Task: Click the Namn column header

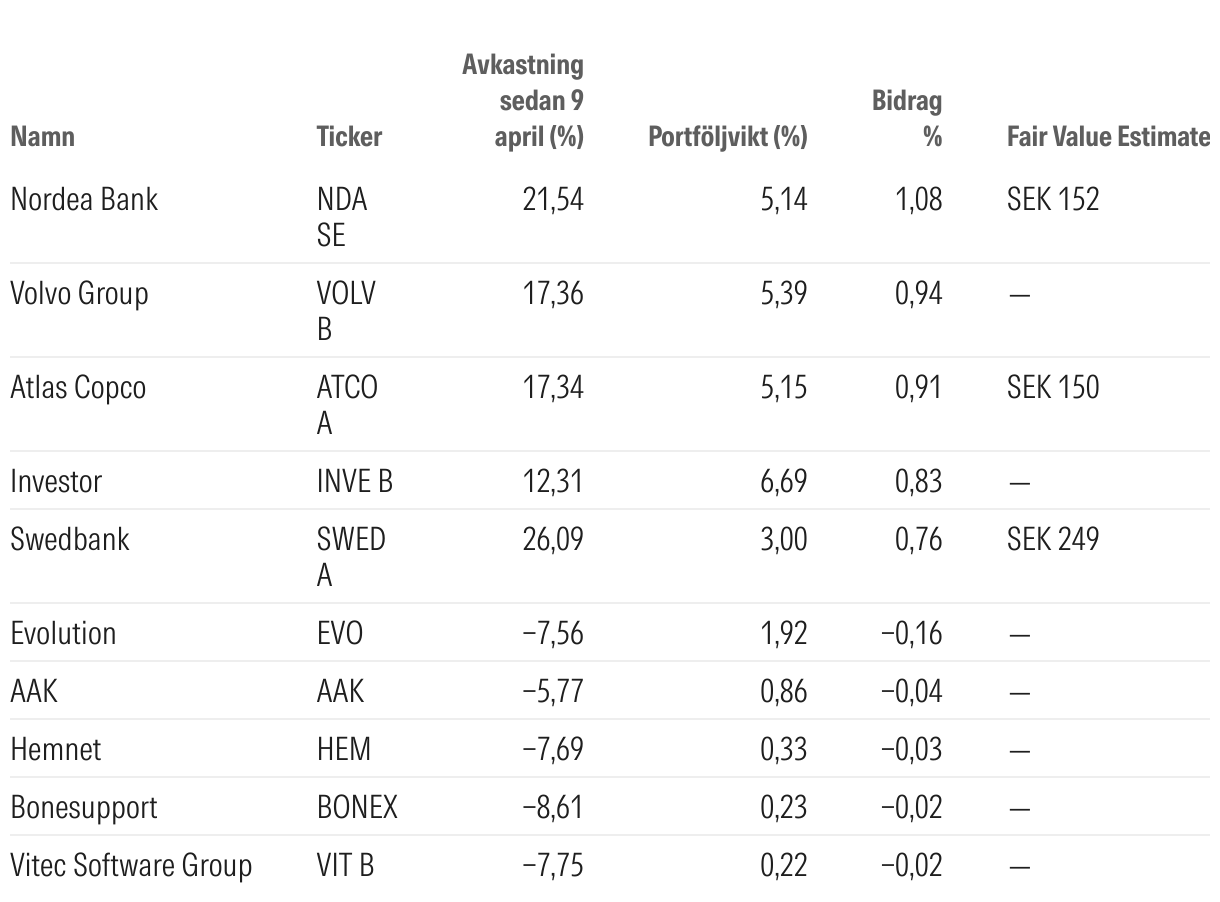Action: 42,136
